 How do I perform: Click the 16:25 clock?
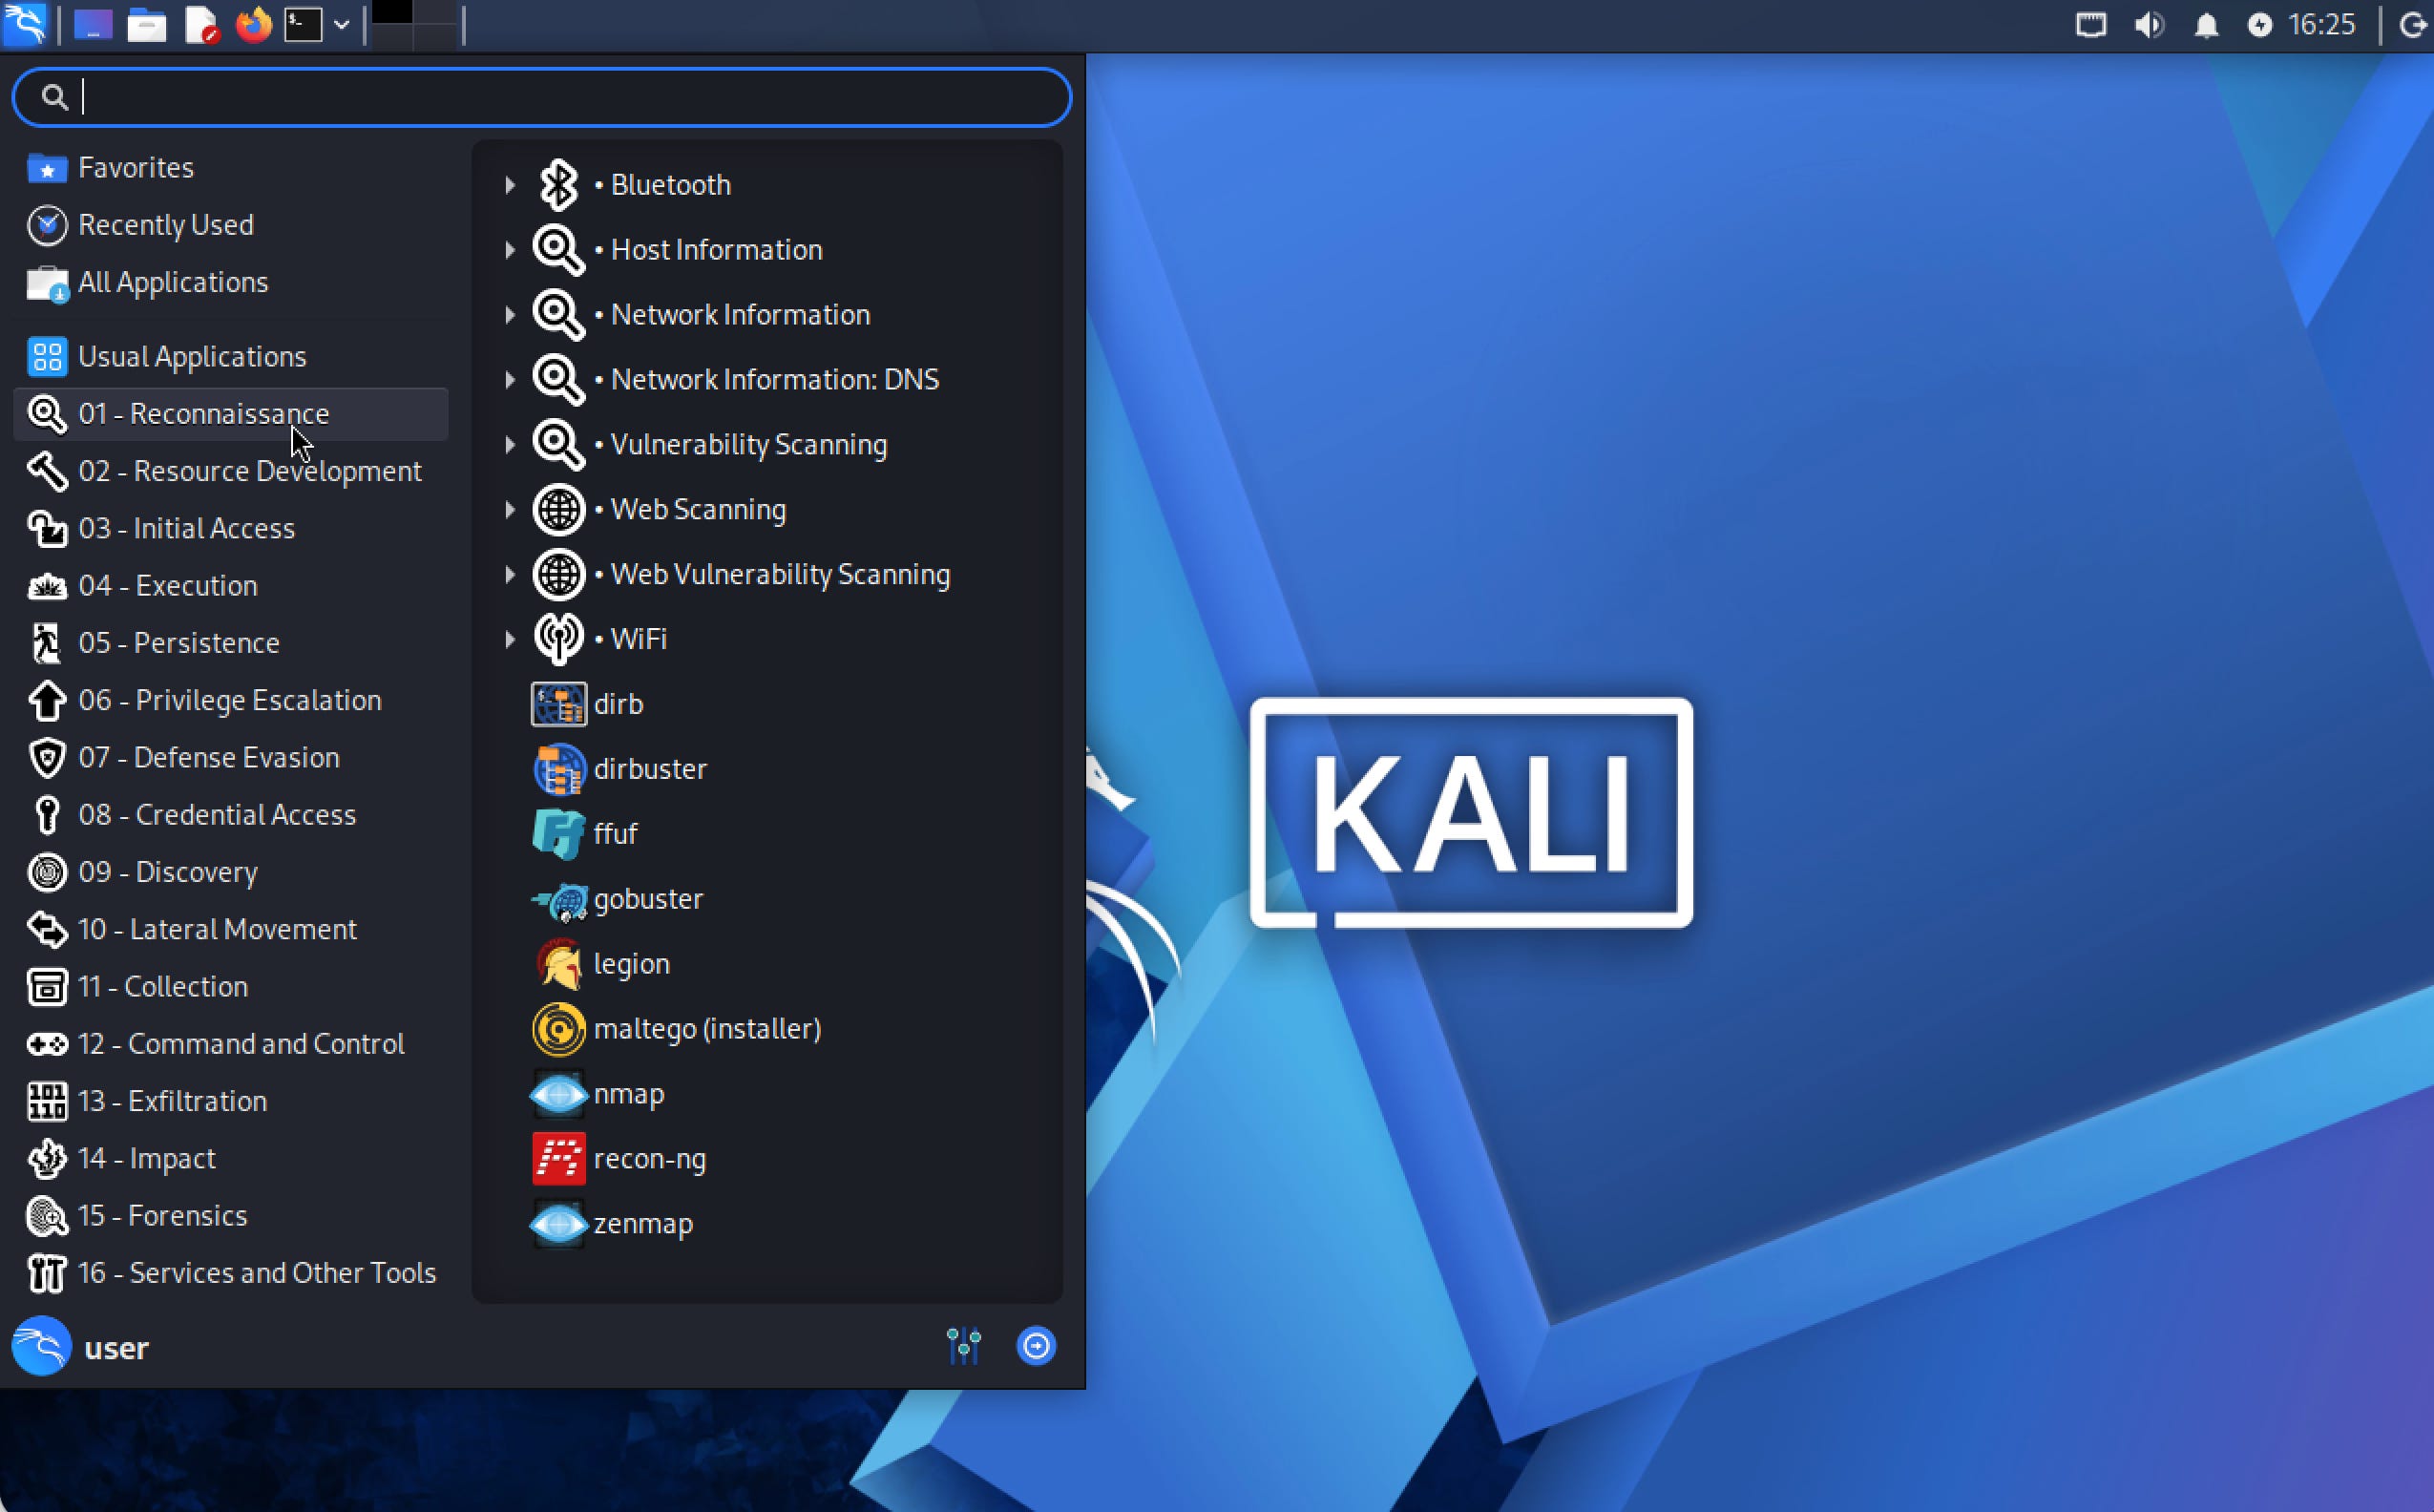pos(2322,24)
